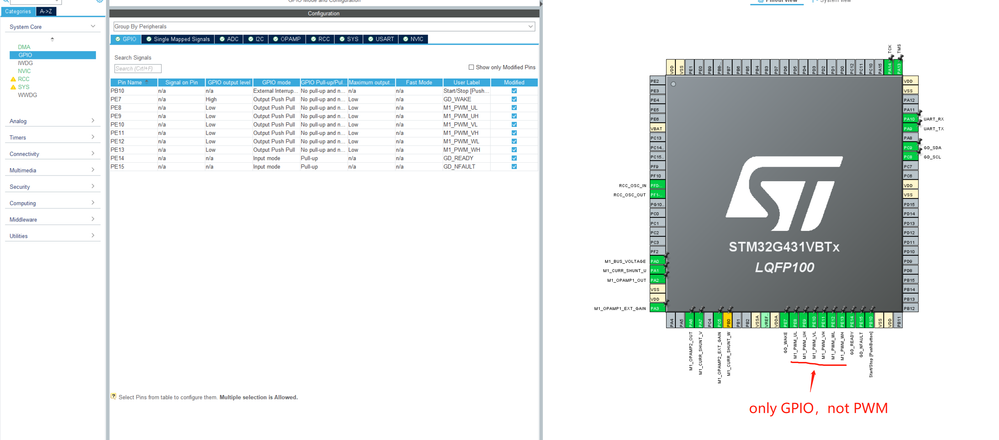Switch to the A->Z tab
The height and width of the screenshot is (440, 999).
[46, 11]
